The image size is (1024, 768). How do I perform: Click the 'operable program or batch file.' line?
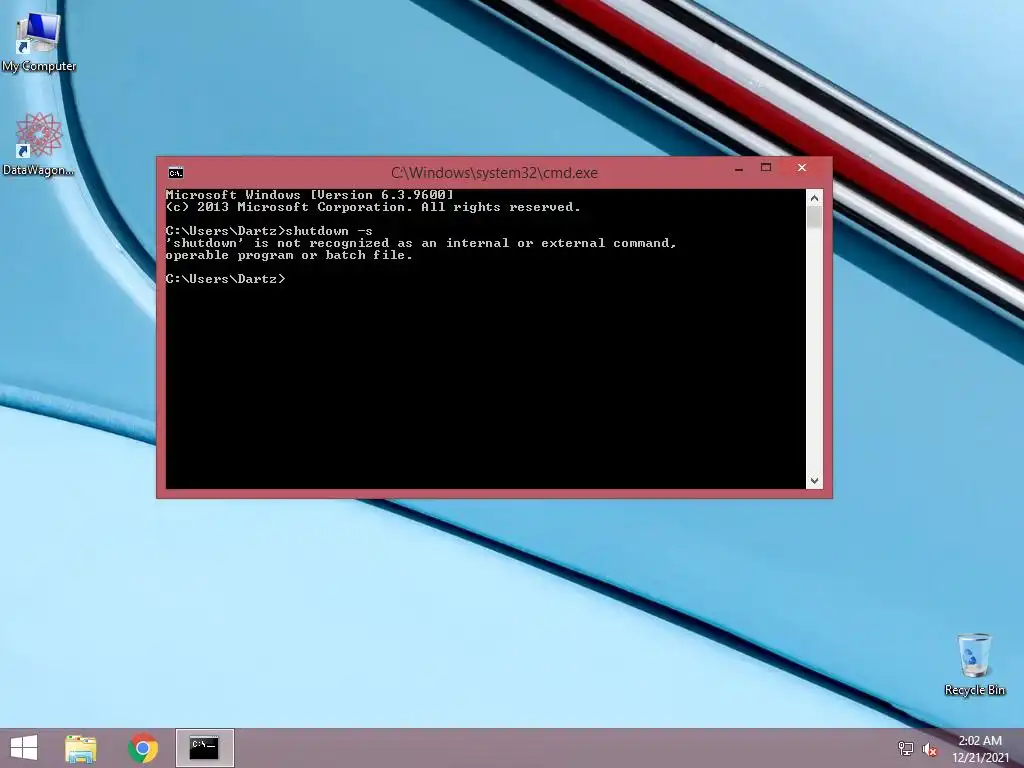(x=289, y=255)
